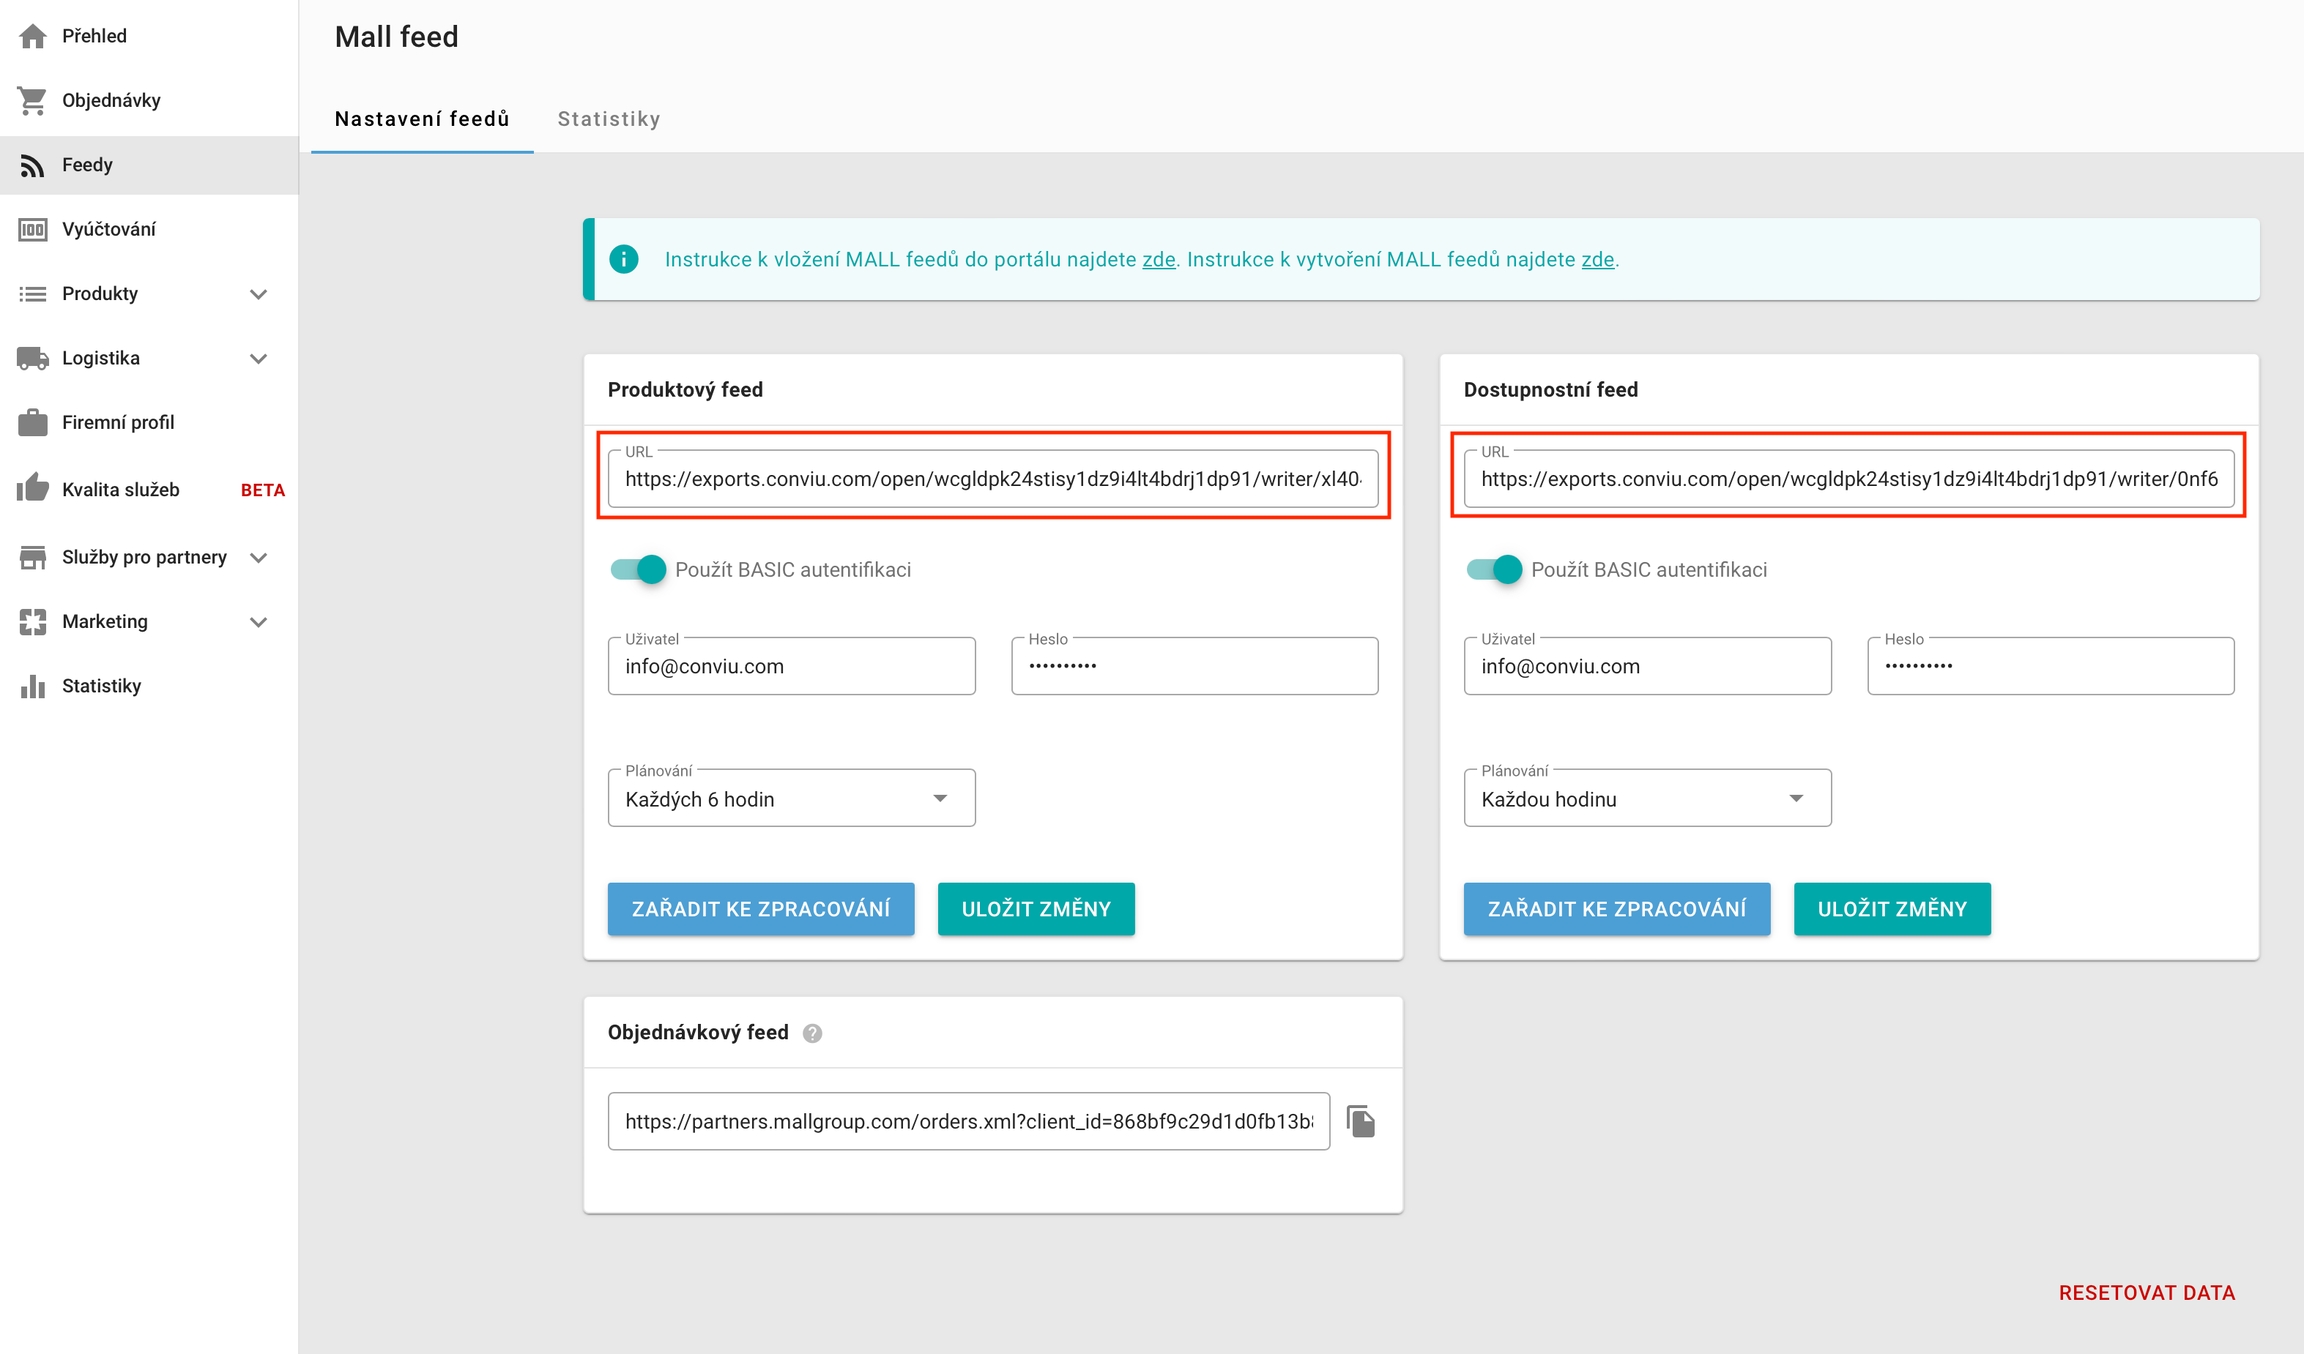Open the Plánování dropdown showing Každou hodinu
The width and height of the screenshot is (2304, 1354).
pyautogui.click(x=1647, y=798)
